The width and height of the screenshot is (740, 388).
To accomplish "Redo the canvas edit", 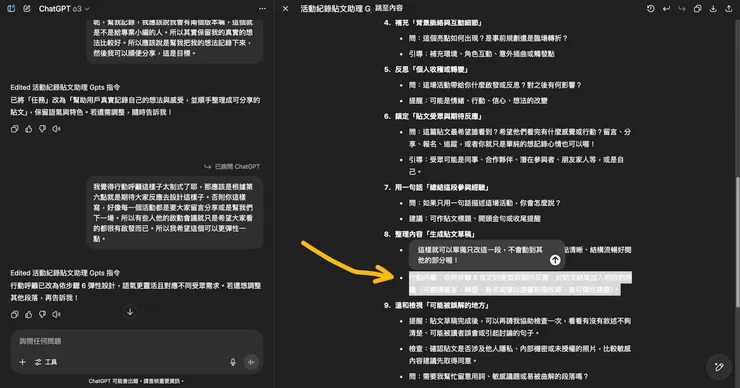I will 681,8.
